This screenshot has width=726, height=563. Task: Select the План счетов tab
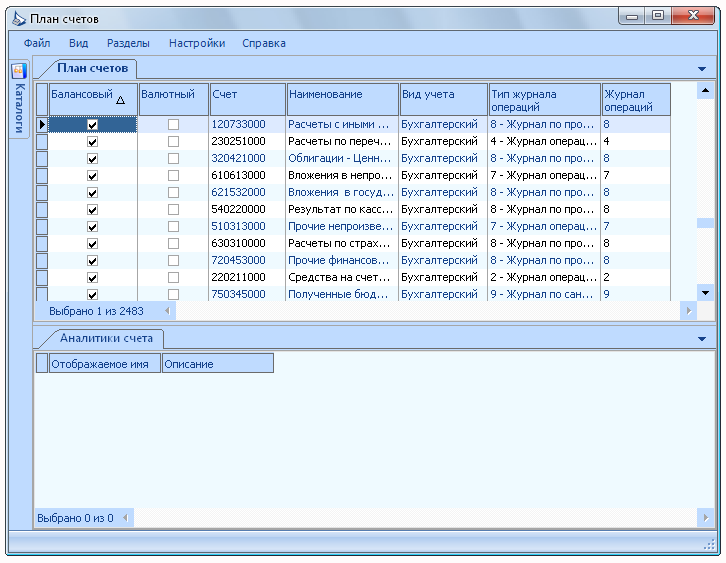pos(92,68)
